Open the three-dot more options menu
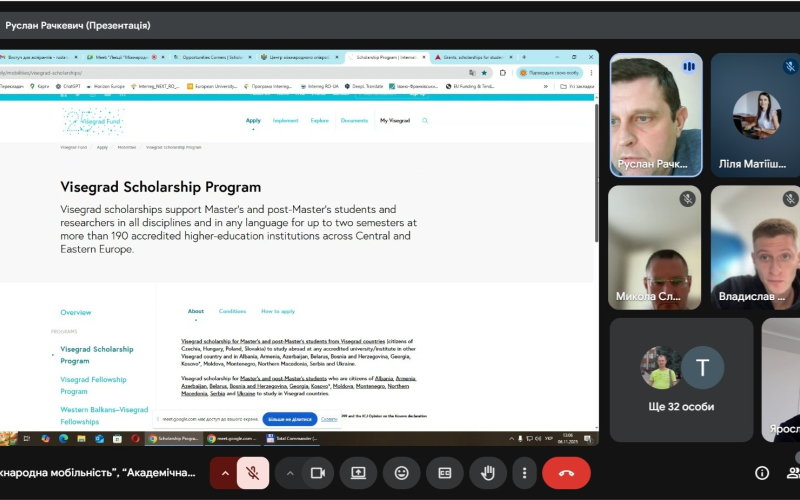Viewport: 800px width, 500px height. click(524, 472)
